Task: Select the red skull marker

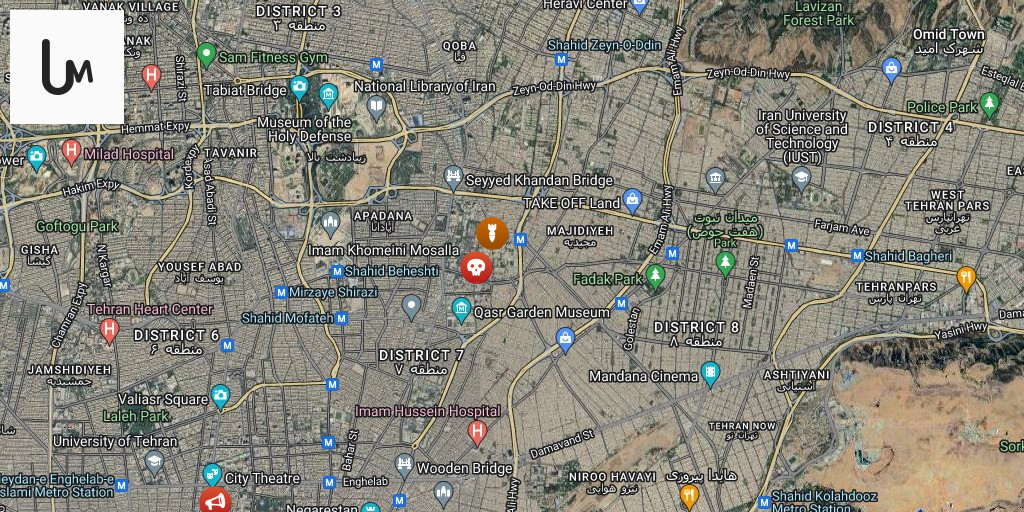Action: point(476,268)
